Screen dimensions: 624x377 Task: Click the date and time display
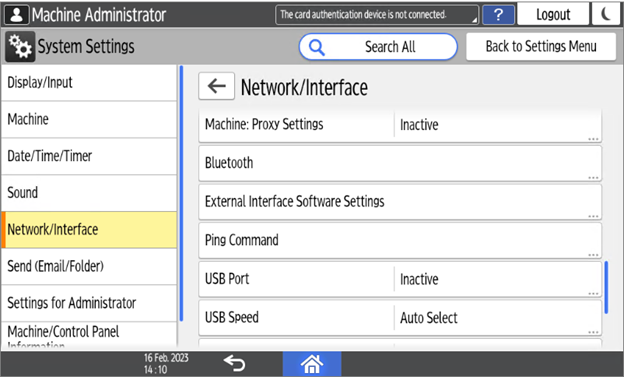point(166,363)
